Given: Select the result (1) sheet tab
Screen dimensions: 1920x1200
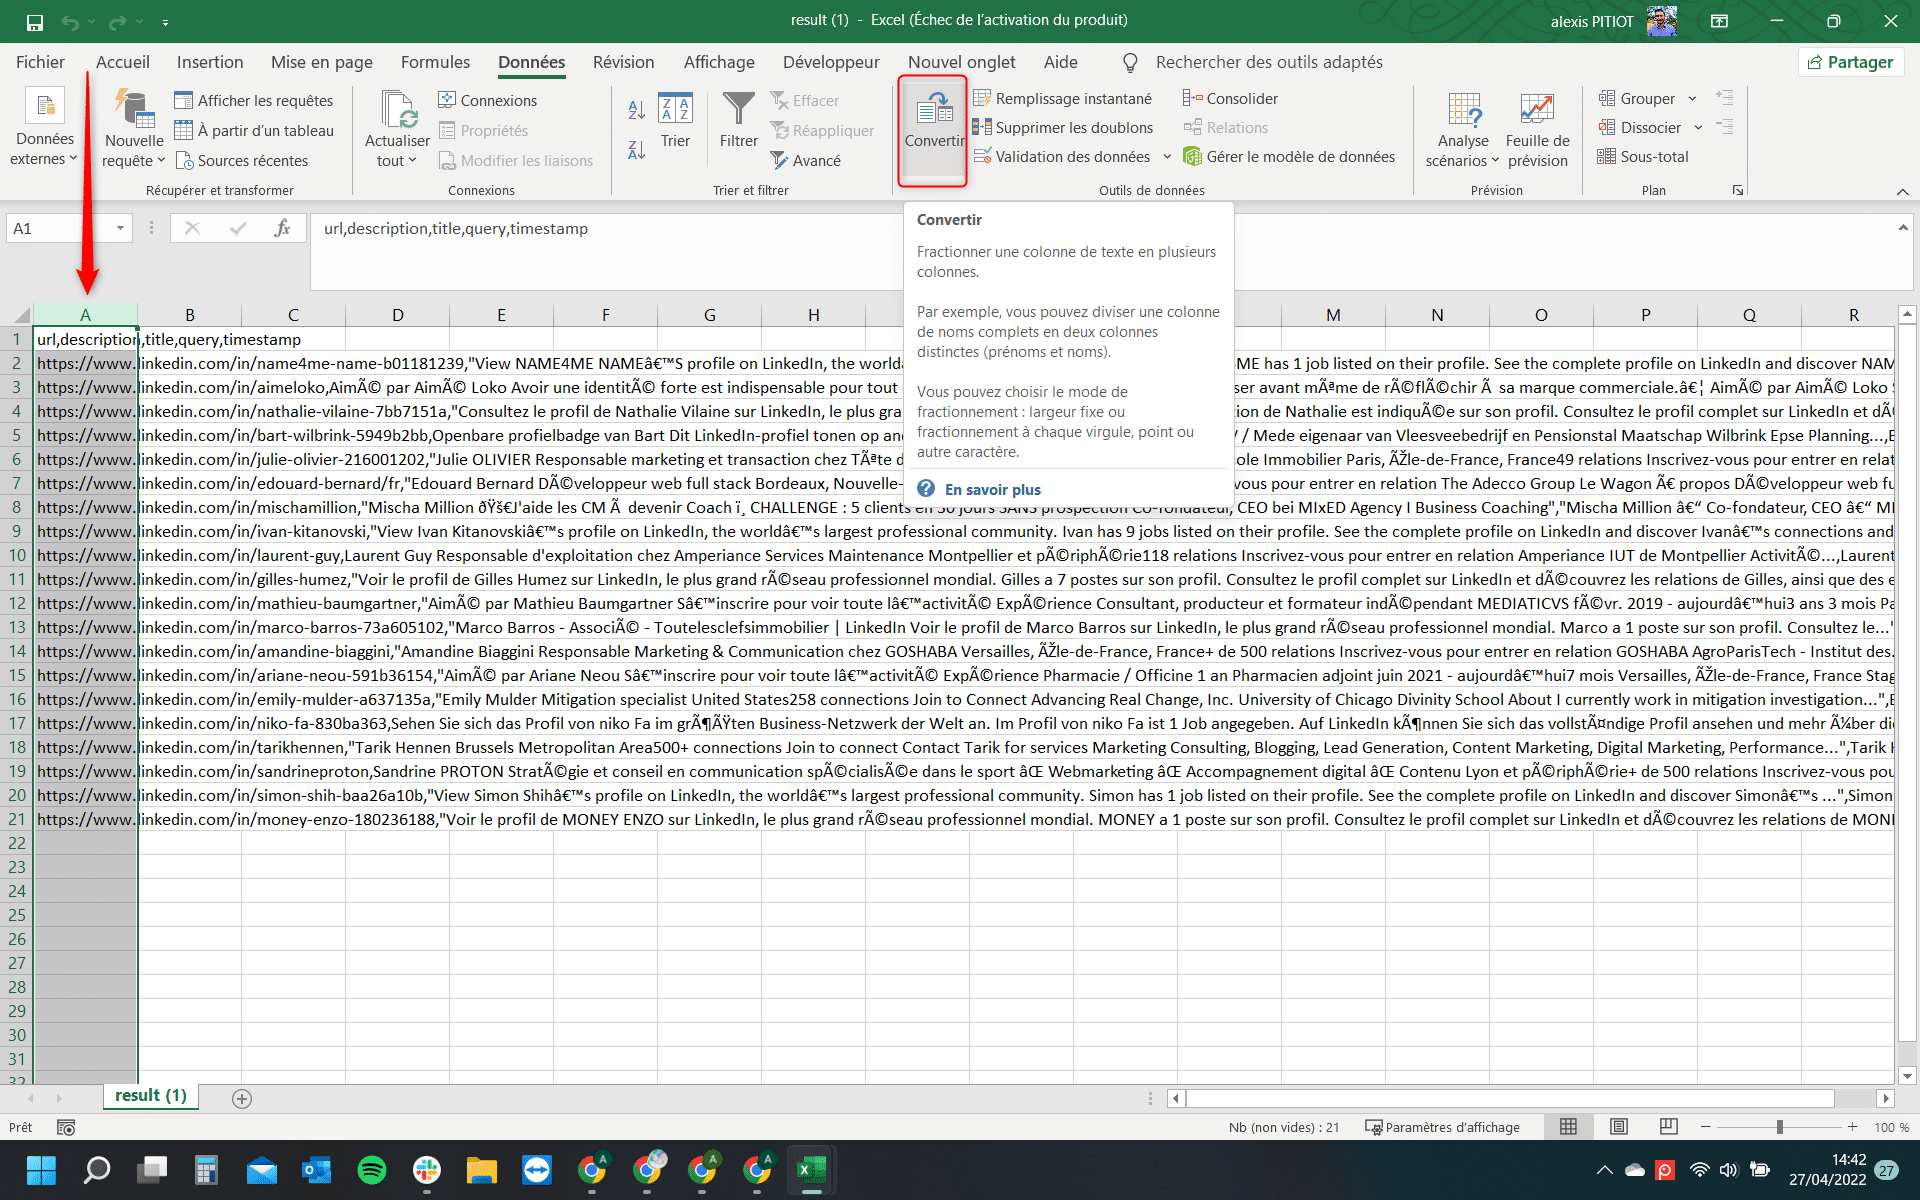Looking at the screenshot, I should pos(151,1096).
